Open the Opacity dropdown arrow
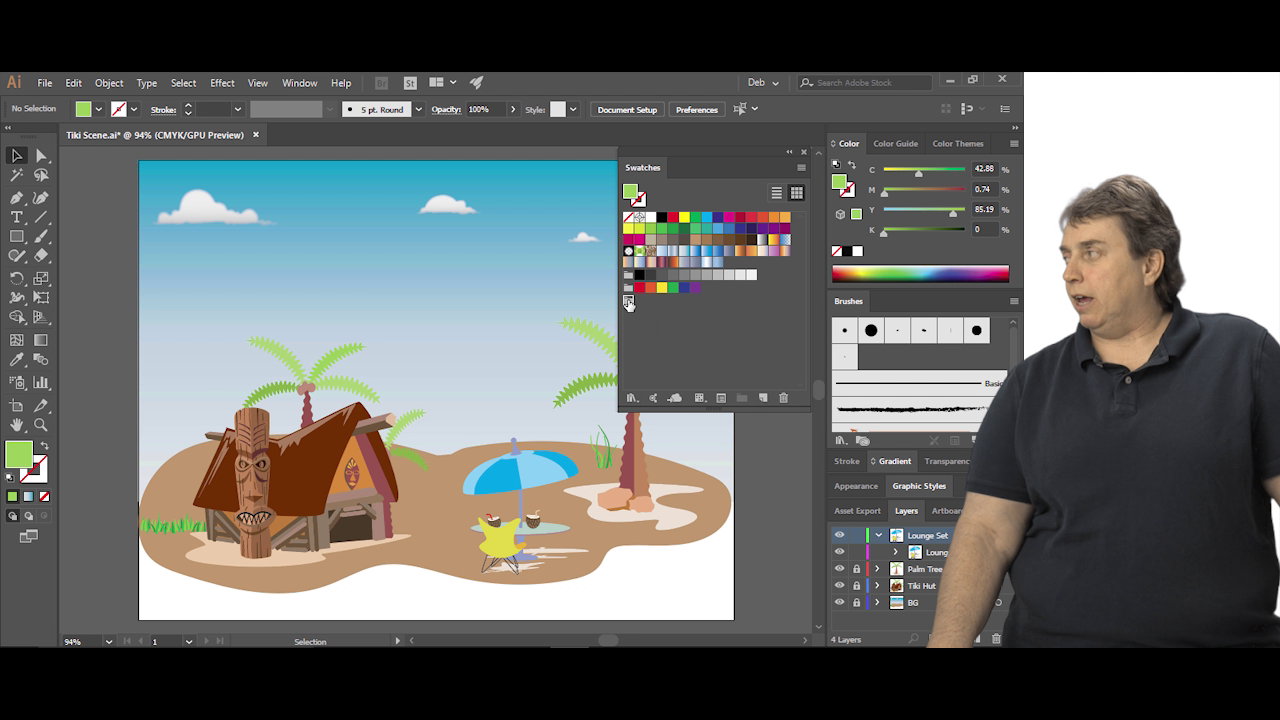Image resolution: width=1280 pixels, height=720 pixels. click(513, 109)
